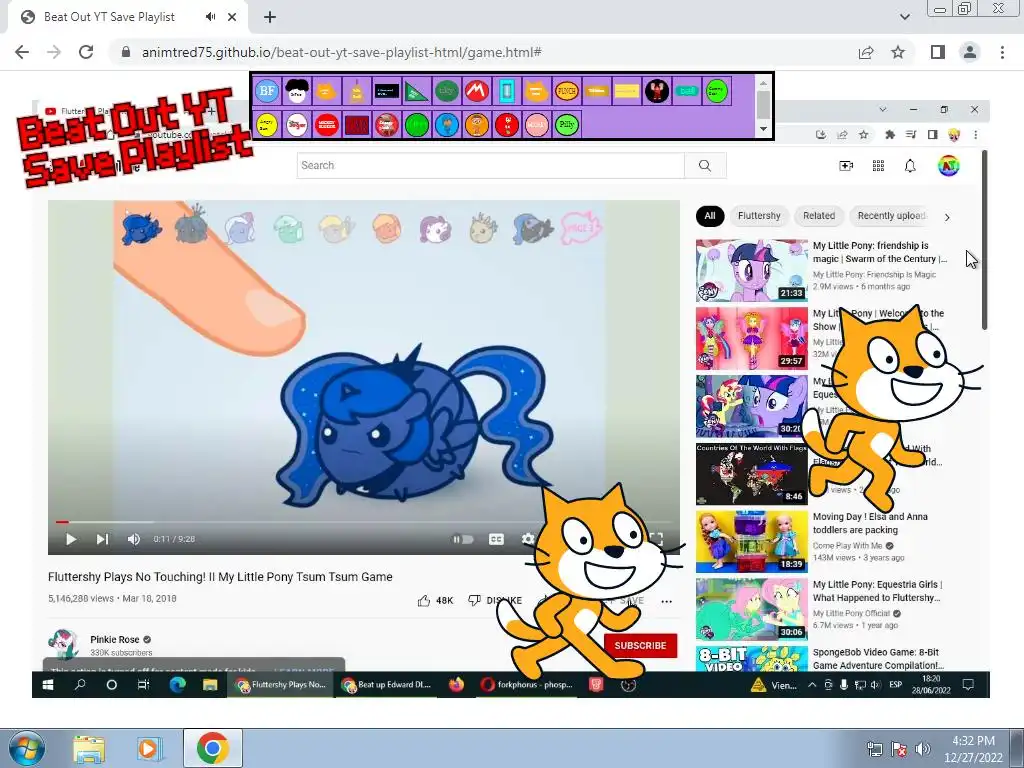This screenshot has width=1024, height=768.
Task: Click the embedded YouTube search field
Action: tap(490, 165)
